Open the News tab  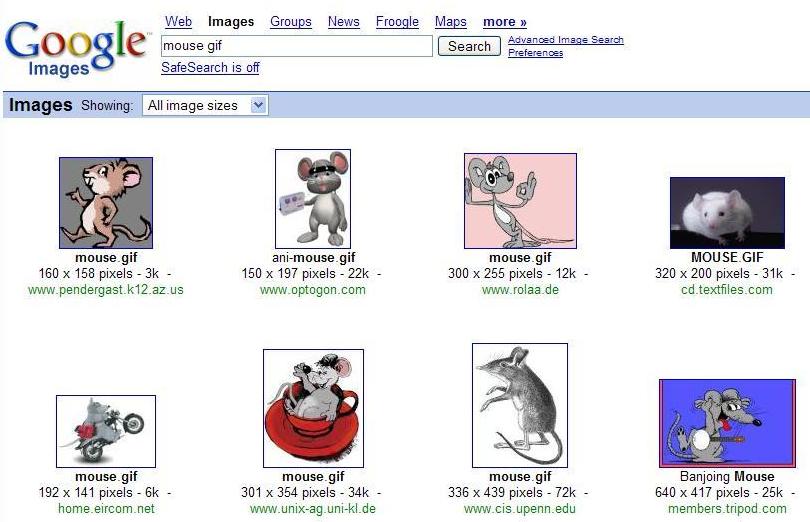[x=343, y=21]
